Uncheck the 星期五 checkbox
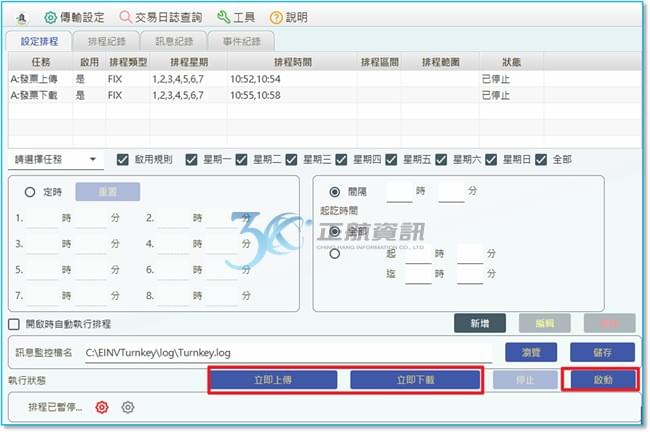Image resolution: width=650 pixels, height=432 pixels. point(391,160)
